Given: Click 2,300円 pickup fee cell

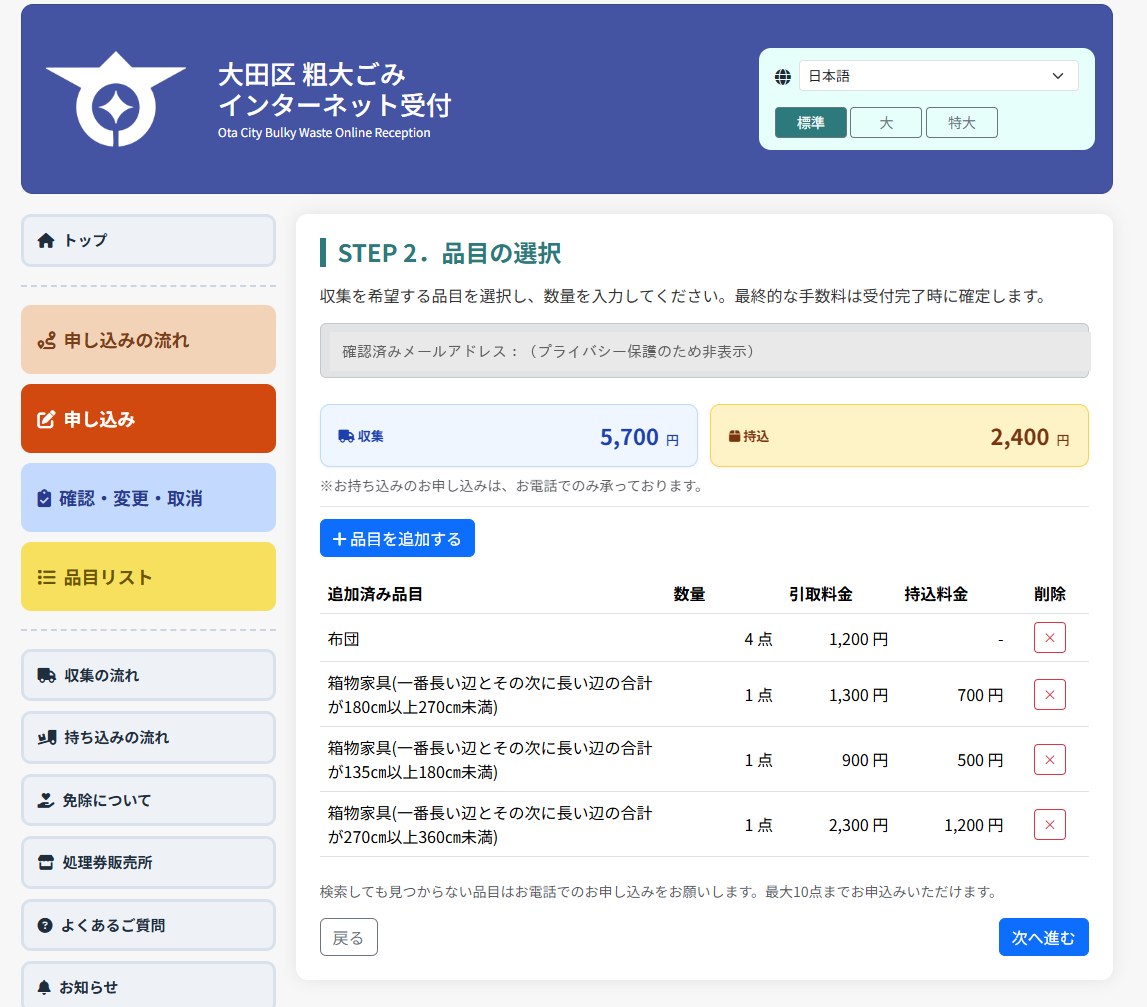Looking at the screenshot, I should coord(859,825).
